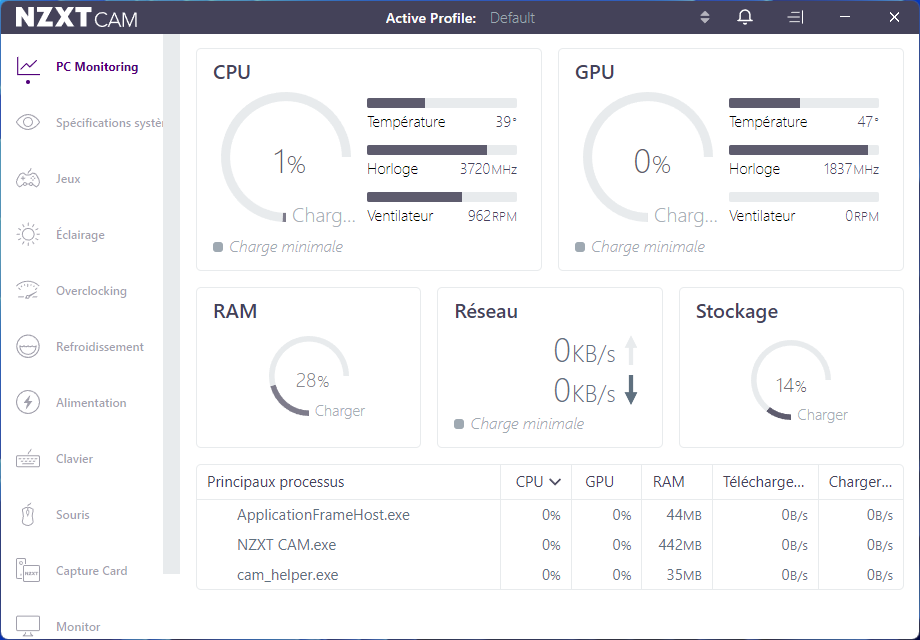Screen dimensions: 920x640
Task: Select the Overclocking gauge icon
Action: click(x=28, y=291)
